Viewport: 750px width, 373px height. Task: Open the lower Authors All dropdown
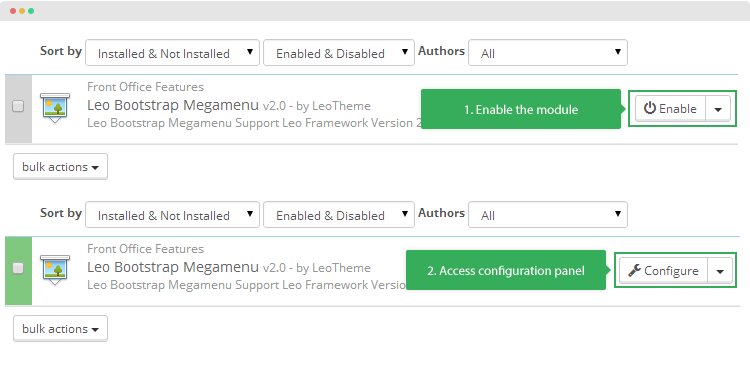(548, 215)
